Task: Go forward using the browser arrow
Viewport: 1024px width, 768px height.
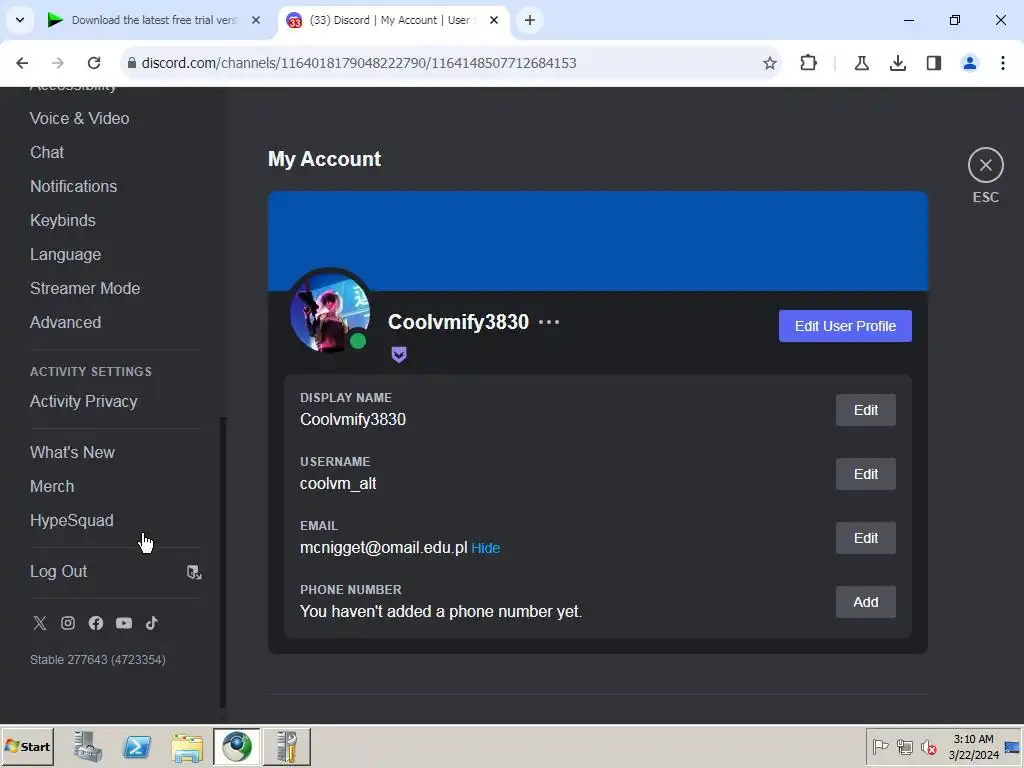Action: click(58, 63)
